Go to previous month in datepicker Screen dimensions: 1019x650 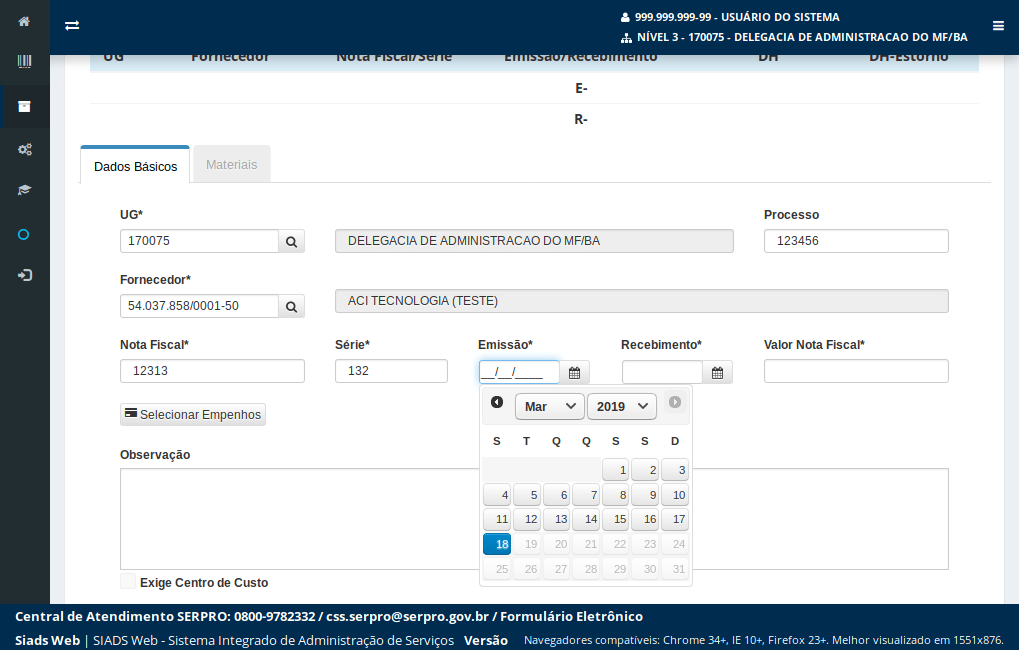click(x=497, y=402)
